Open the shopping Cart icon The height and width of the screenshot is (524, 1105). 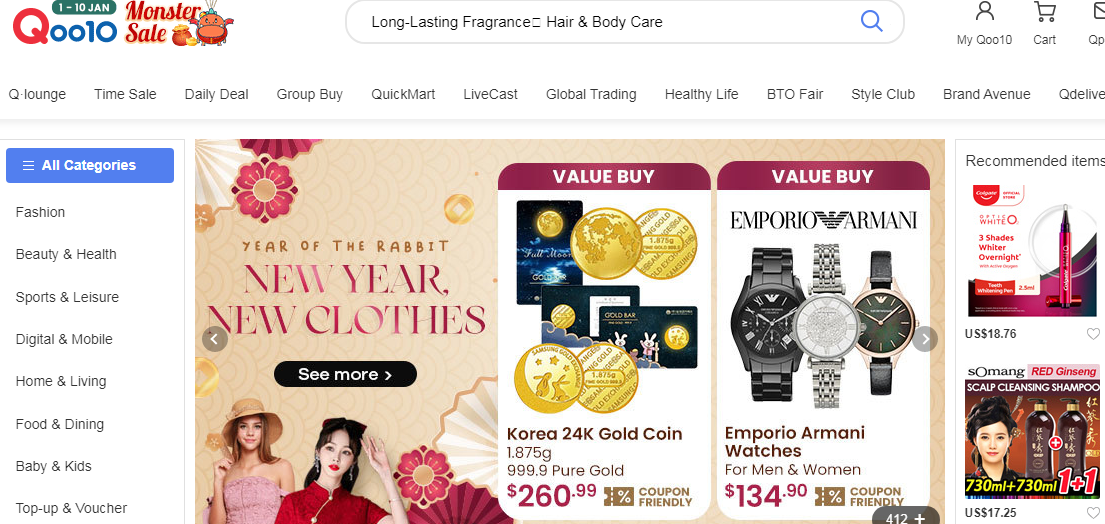coord(1044,12)
